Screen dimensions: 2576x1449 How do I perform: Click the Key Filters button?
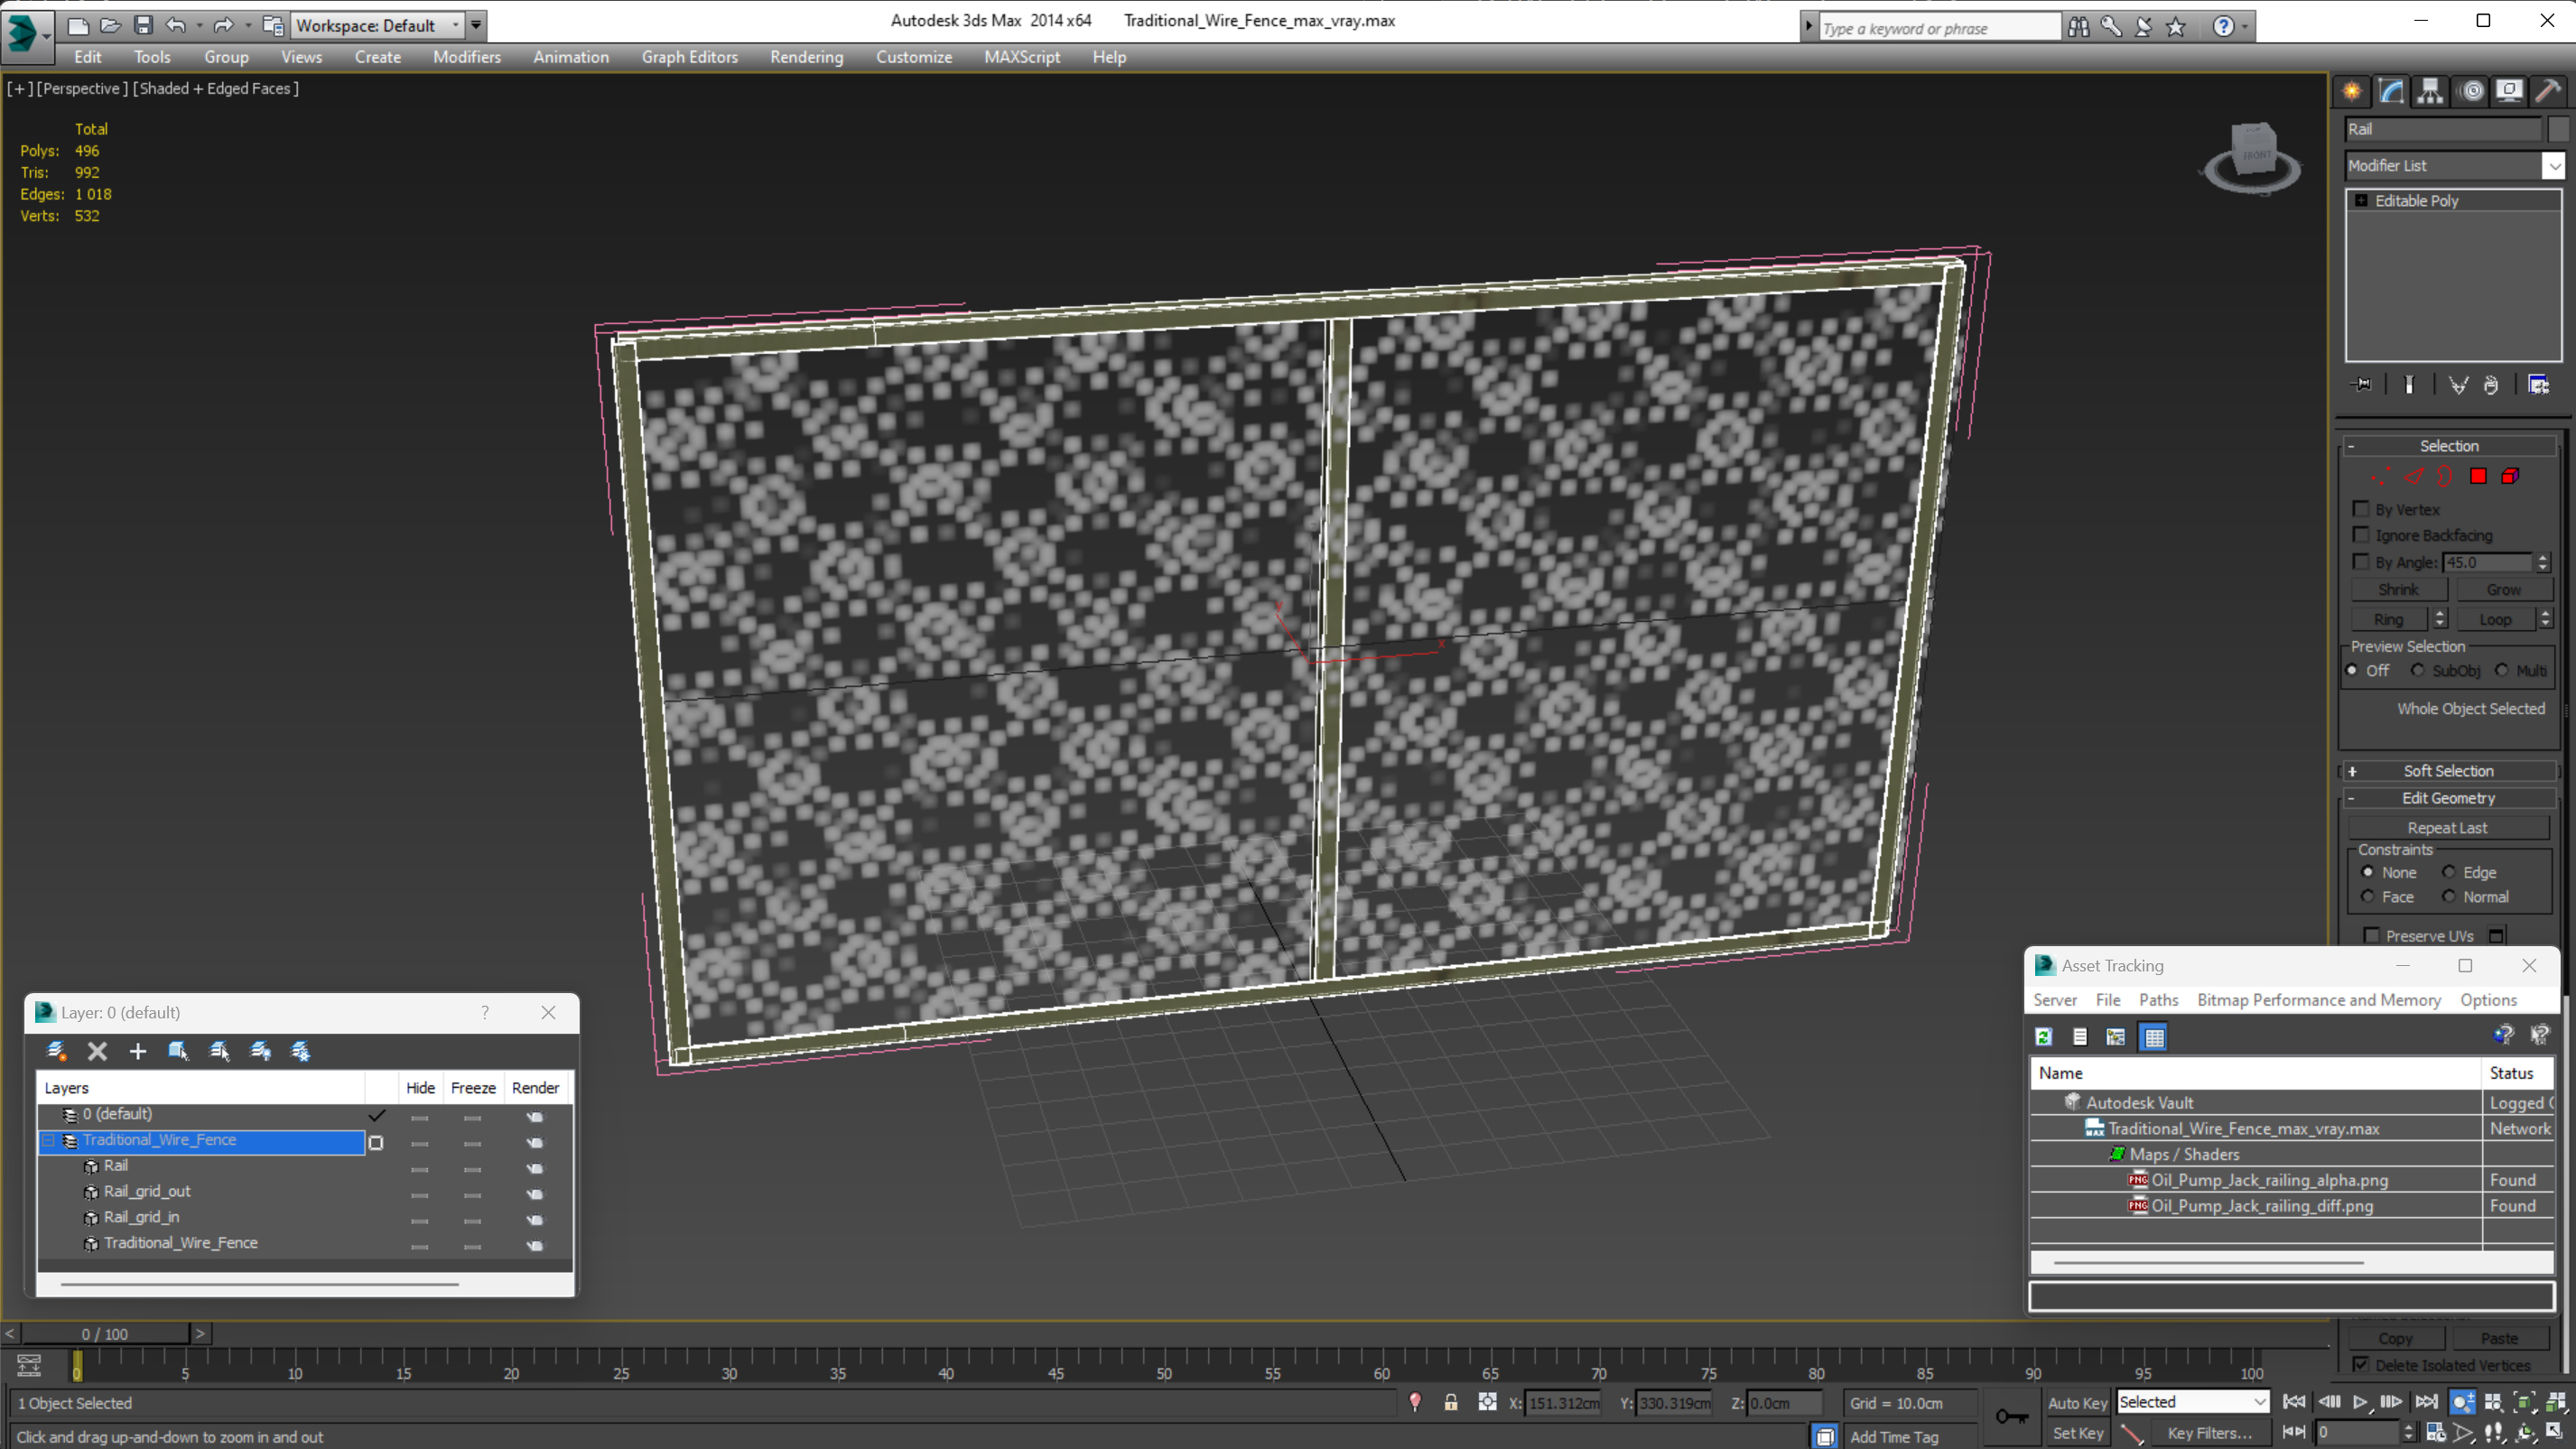click(2209, 1433)
